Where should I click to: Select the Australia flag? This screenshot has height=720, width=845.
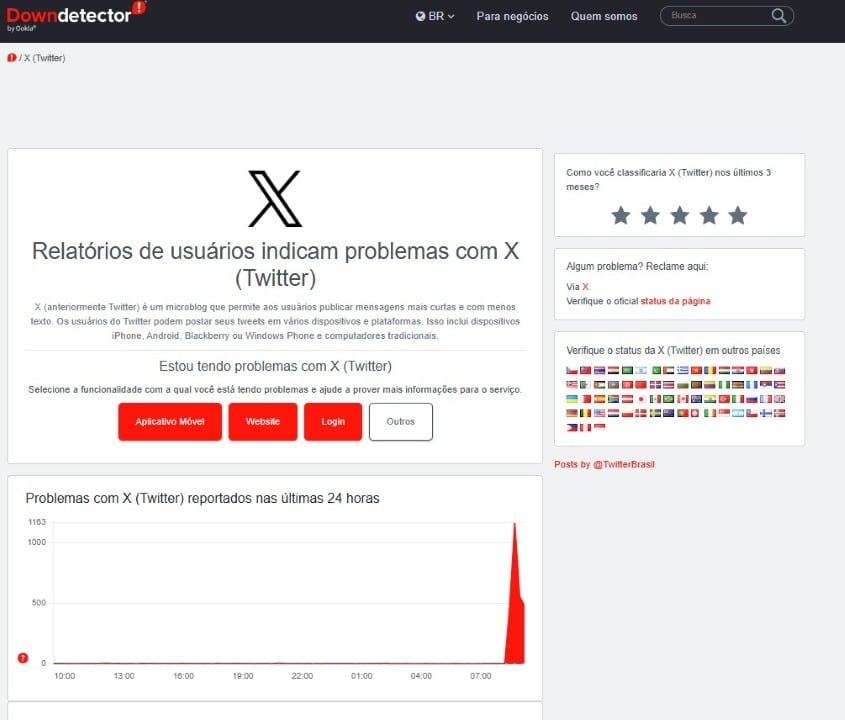pyautogui.click(x=696, y=399)
